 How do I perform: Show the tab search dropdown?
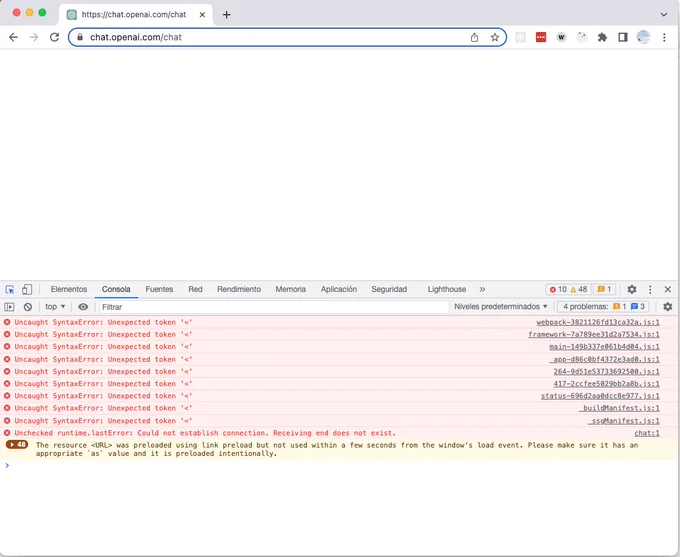pyautogui.click(x=664, y=15)
